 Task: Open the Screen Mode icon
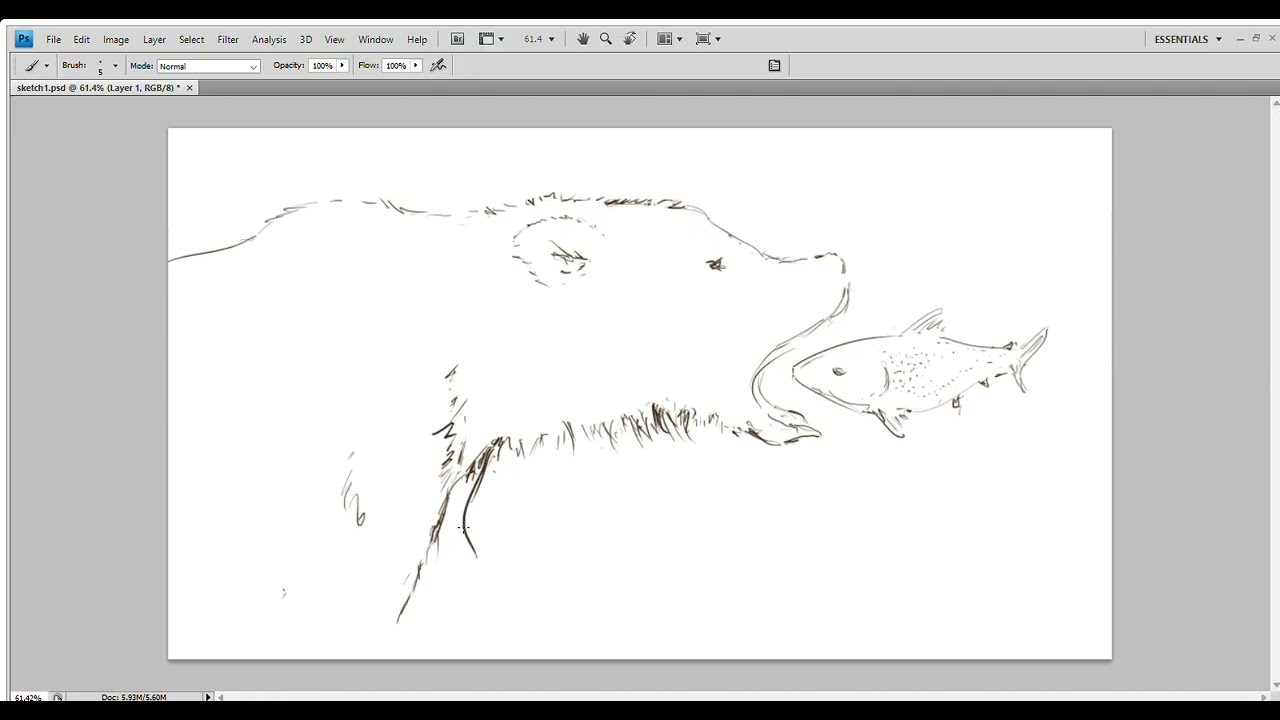point(703,39)
